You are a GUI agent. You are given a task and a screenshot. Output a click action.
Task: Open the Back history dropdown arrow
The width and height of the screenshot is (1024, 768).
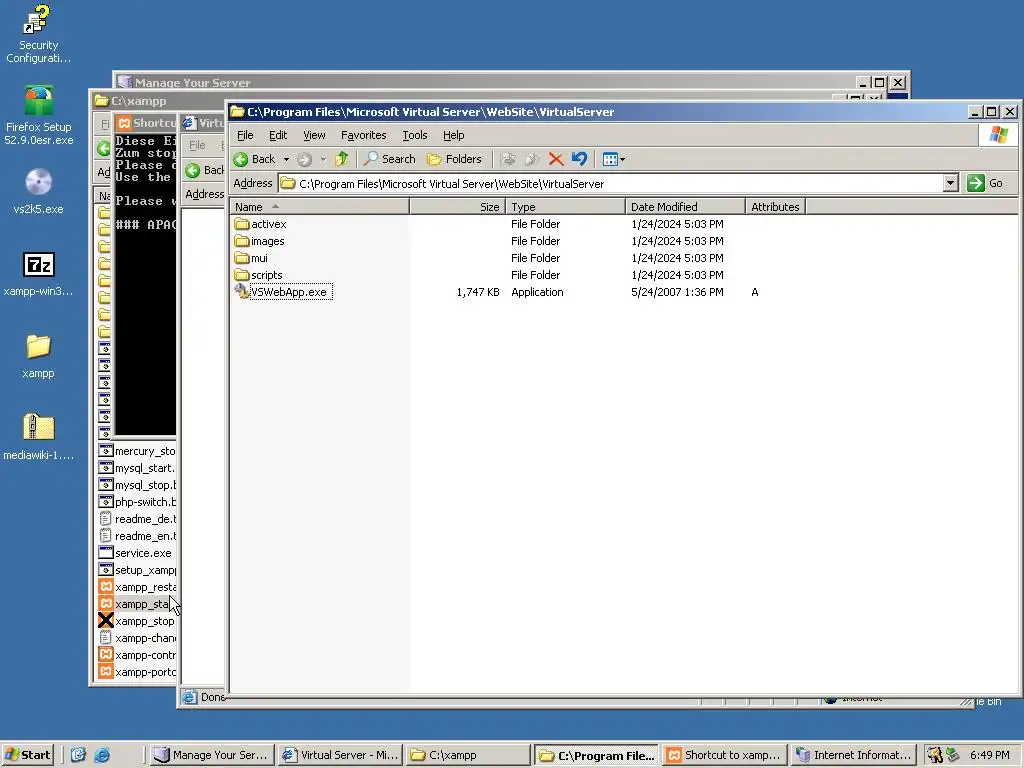coord(286,159)
